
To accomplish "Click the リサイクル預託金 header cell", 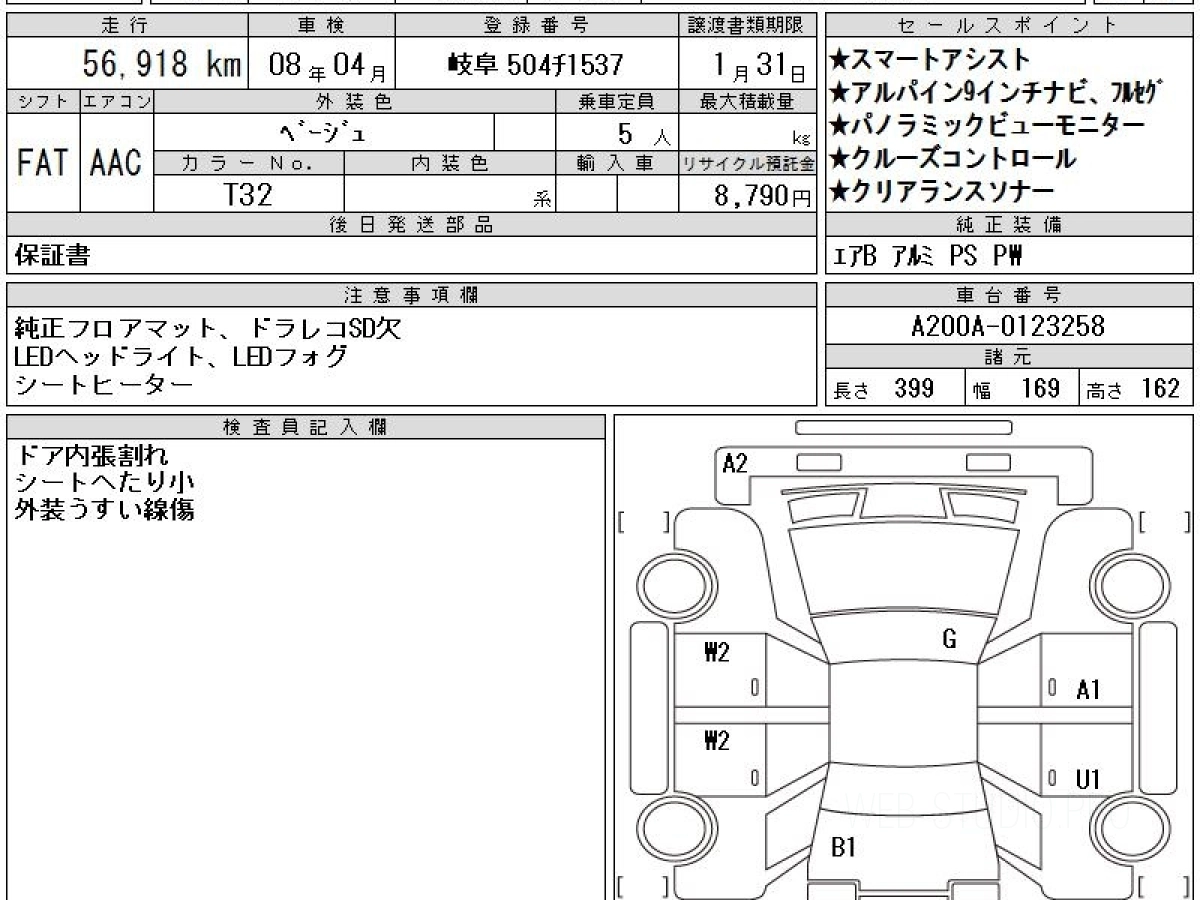I will [x=747, y=164].
